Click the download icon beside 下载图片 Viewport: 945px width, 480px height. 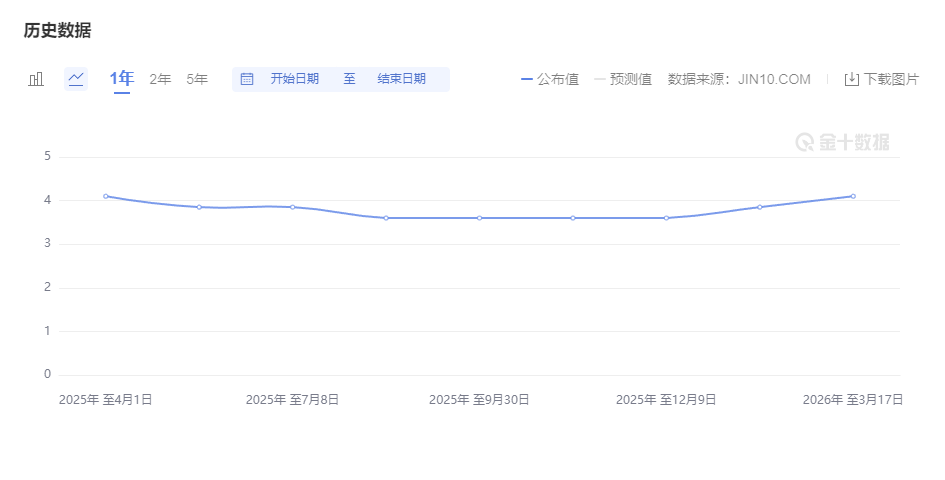coord(852,79)
